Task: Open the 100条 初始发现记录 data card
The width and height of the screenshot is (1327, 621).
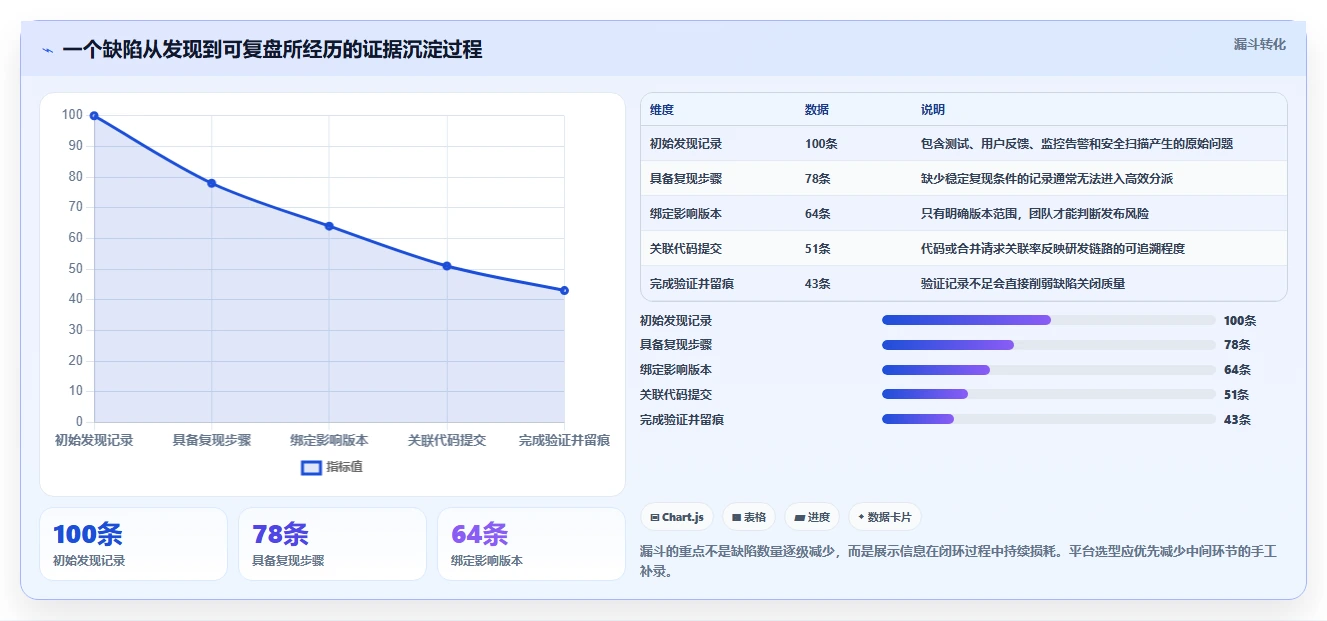Action: [x=133, y=544]
